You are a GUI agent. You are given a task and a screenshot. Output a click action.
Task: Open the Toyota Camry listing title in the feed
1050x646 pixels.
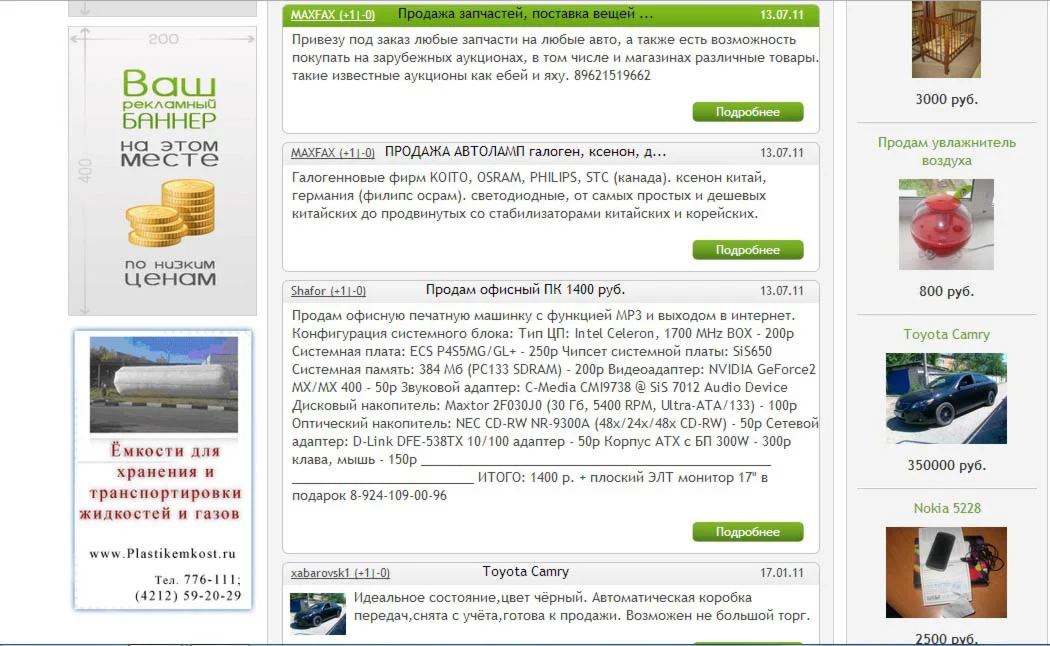[525, 572]
